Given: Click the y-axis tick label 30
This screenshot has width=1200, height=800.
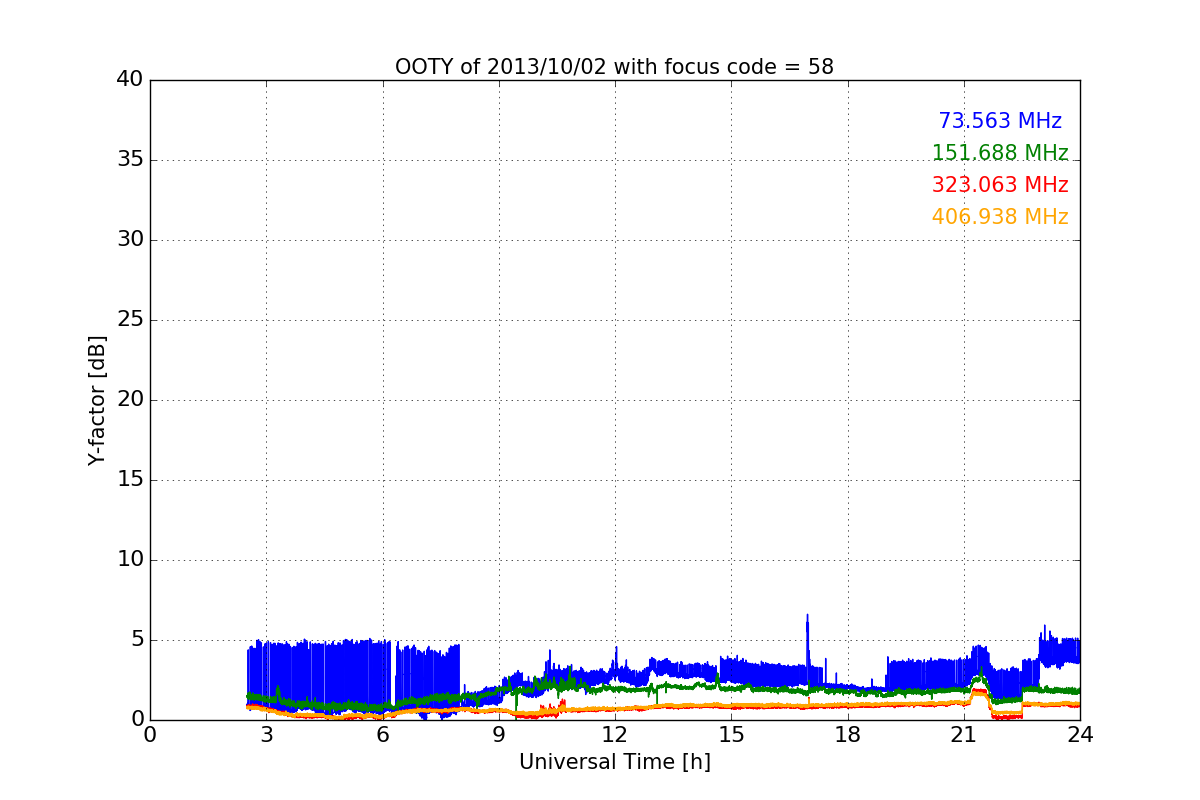Looking at the screenshot, I should coord(129,240).
